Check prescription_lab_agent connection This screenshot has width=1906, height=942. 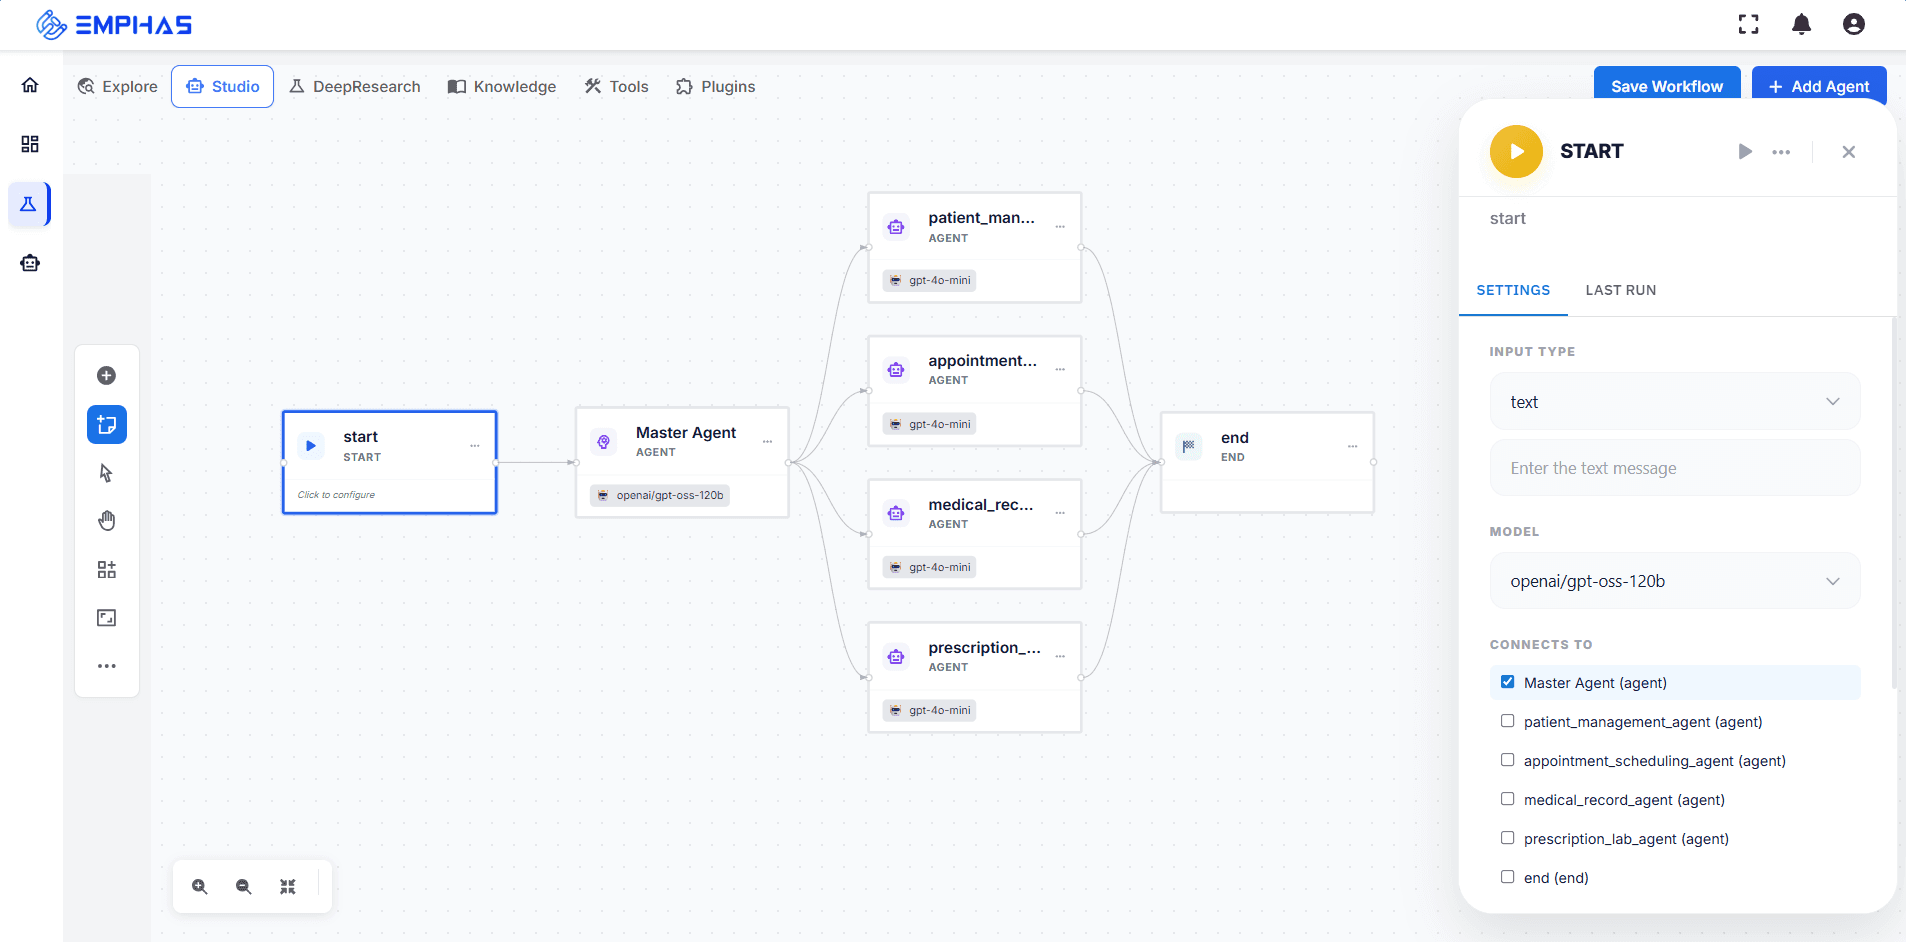(x=1507, y=838)
